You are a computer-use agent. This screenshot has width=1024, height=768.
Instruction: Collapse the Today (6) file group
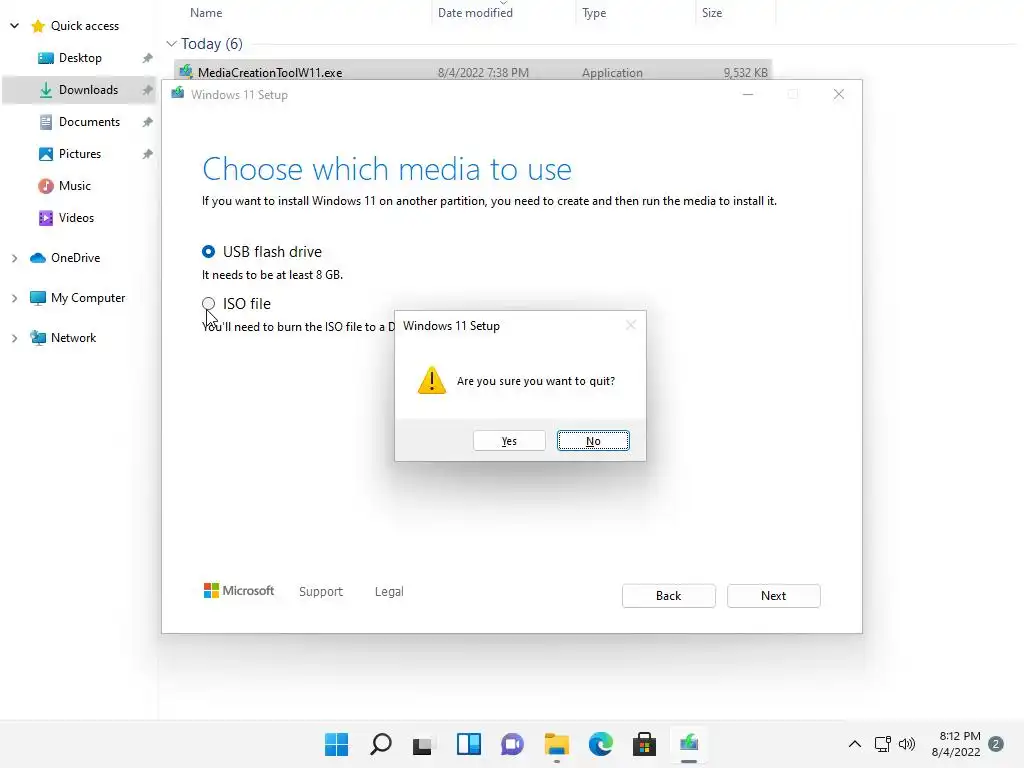[171, 44]
